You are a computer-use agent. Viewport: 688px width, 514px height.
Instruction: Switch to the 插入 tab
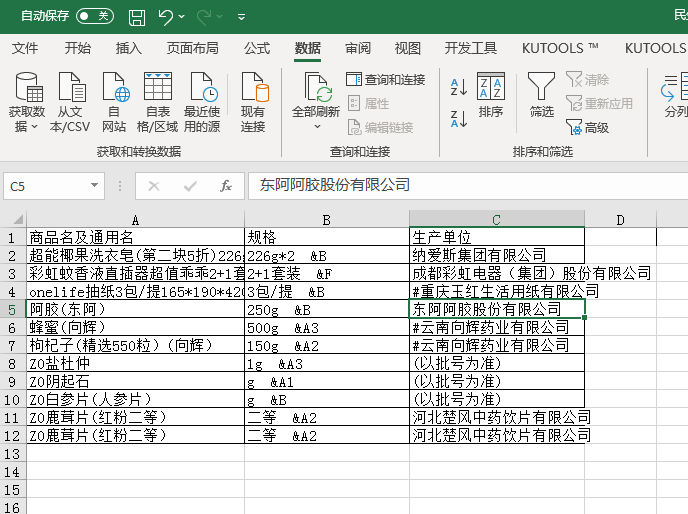(129, 48)
